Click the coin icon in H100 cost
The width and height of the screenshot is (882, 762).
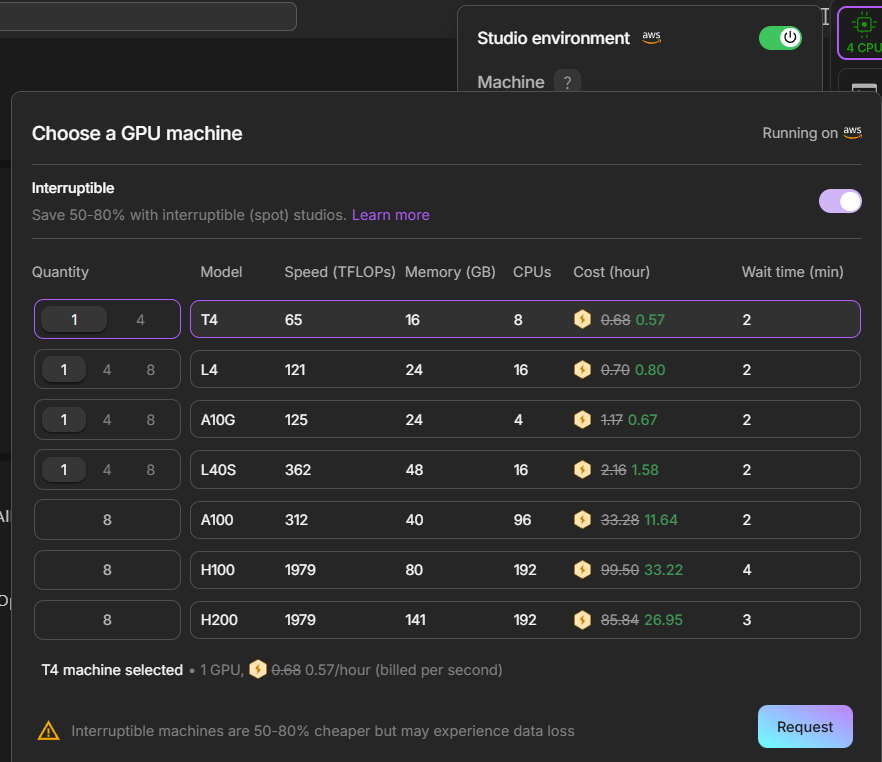click(582, 570)
